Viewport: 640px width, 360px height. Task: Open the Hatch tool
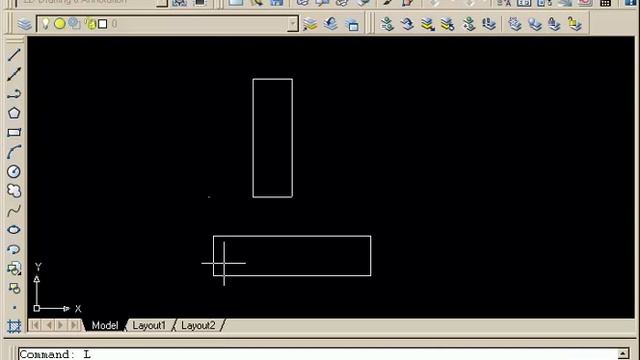pyautogui.click(x=14, y=326)
